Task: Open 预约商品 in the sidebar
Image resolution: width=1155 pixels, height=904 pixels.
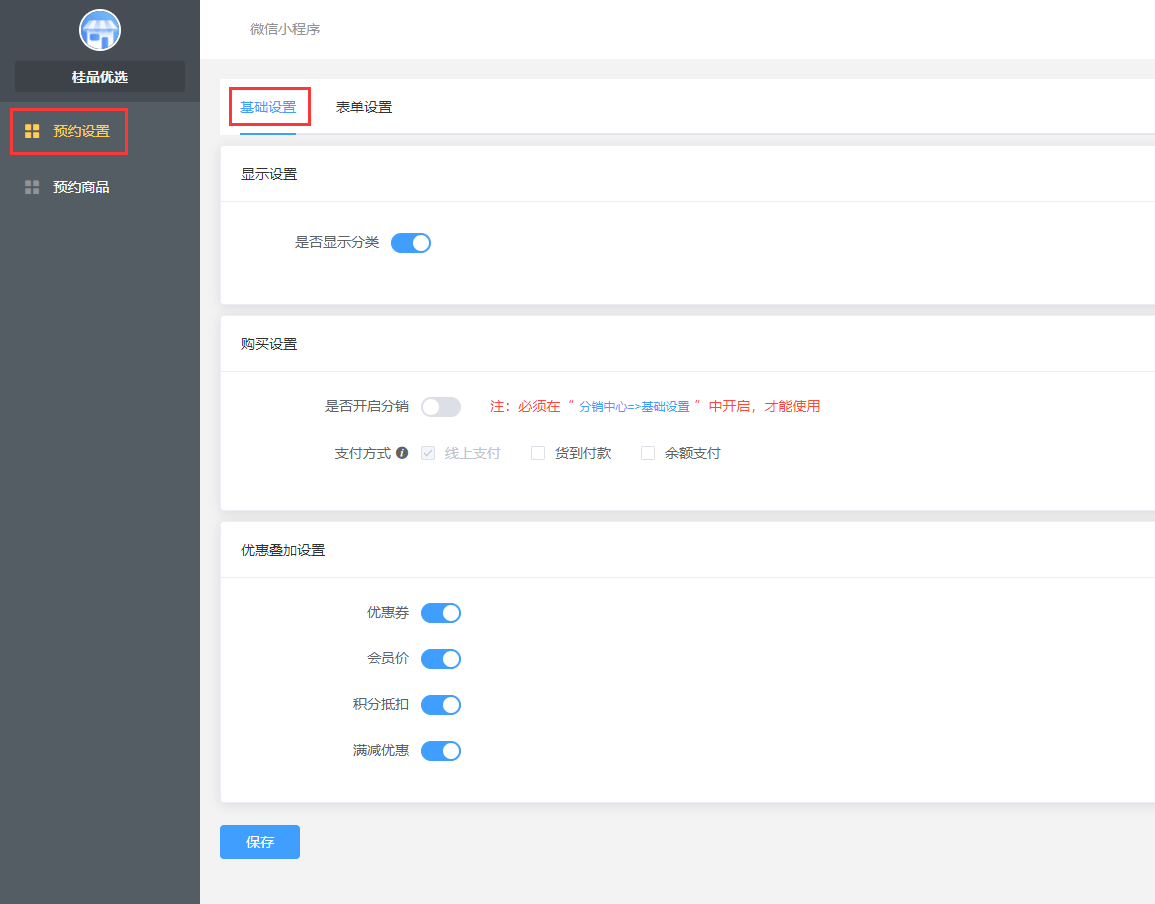Action: click(x=81, y=187)
